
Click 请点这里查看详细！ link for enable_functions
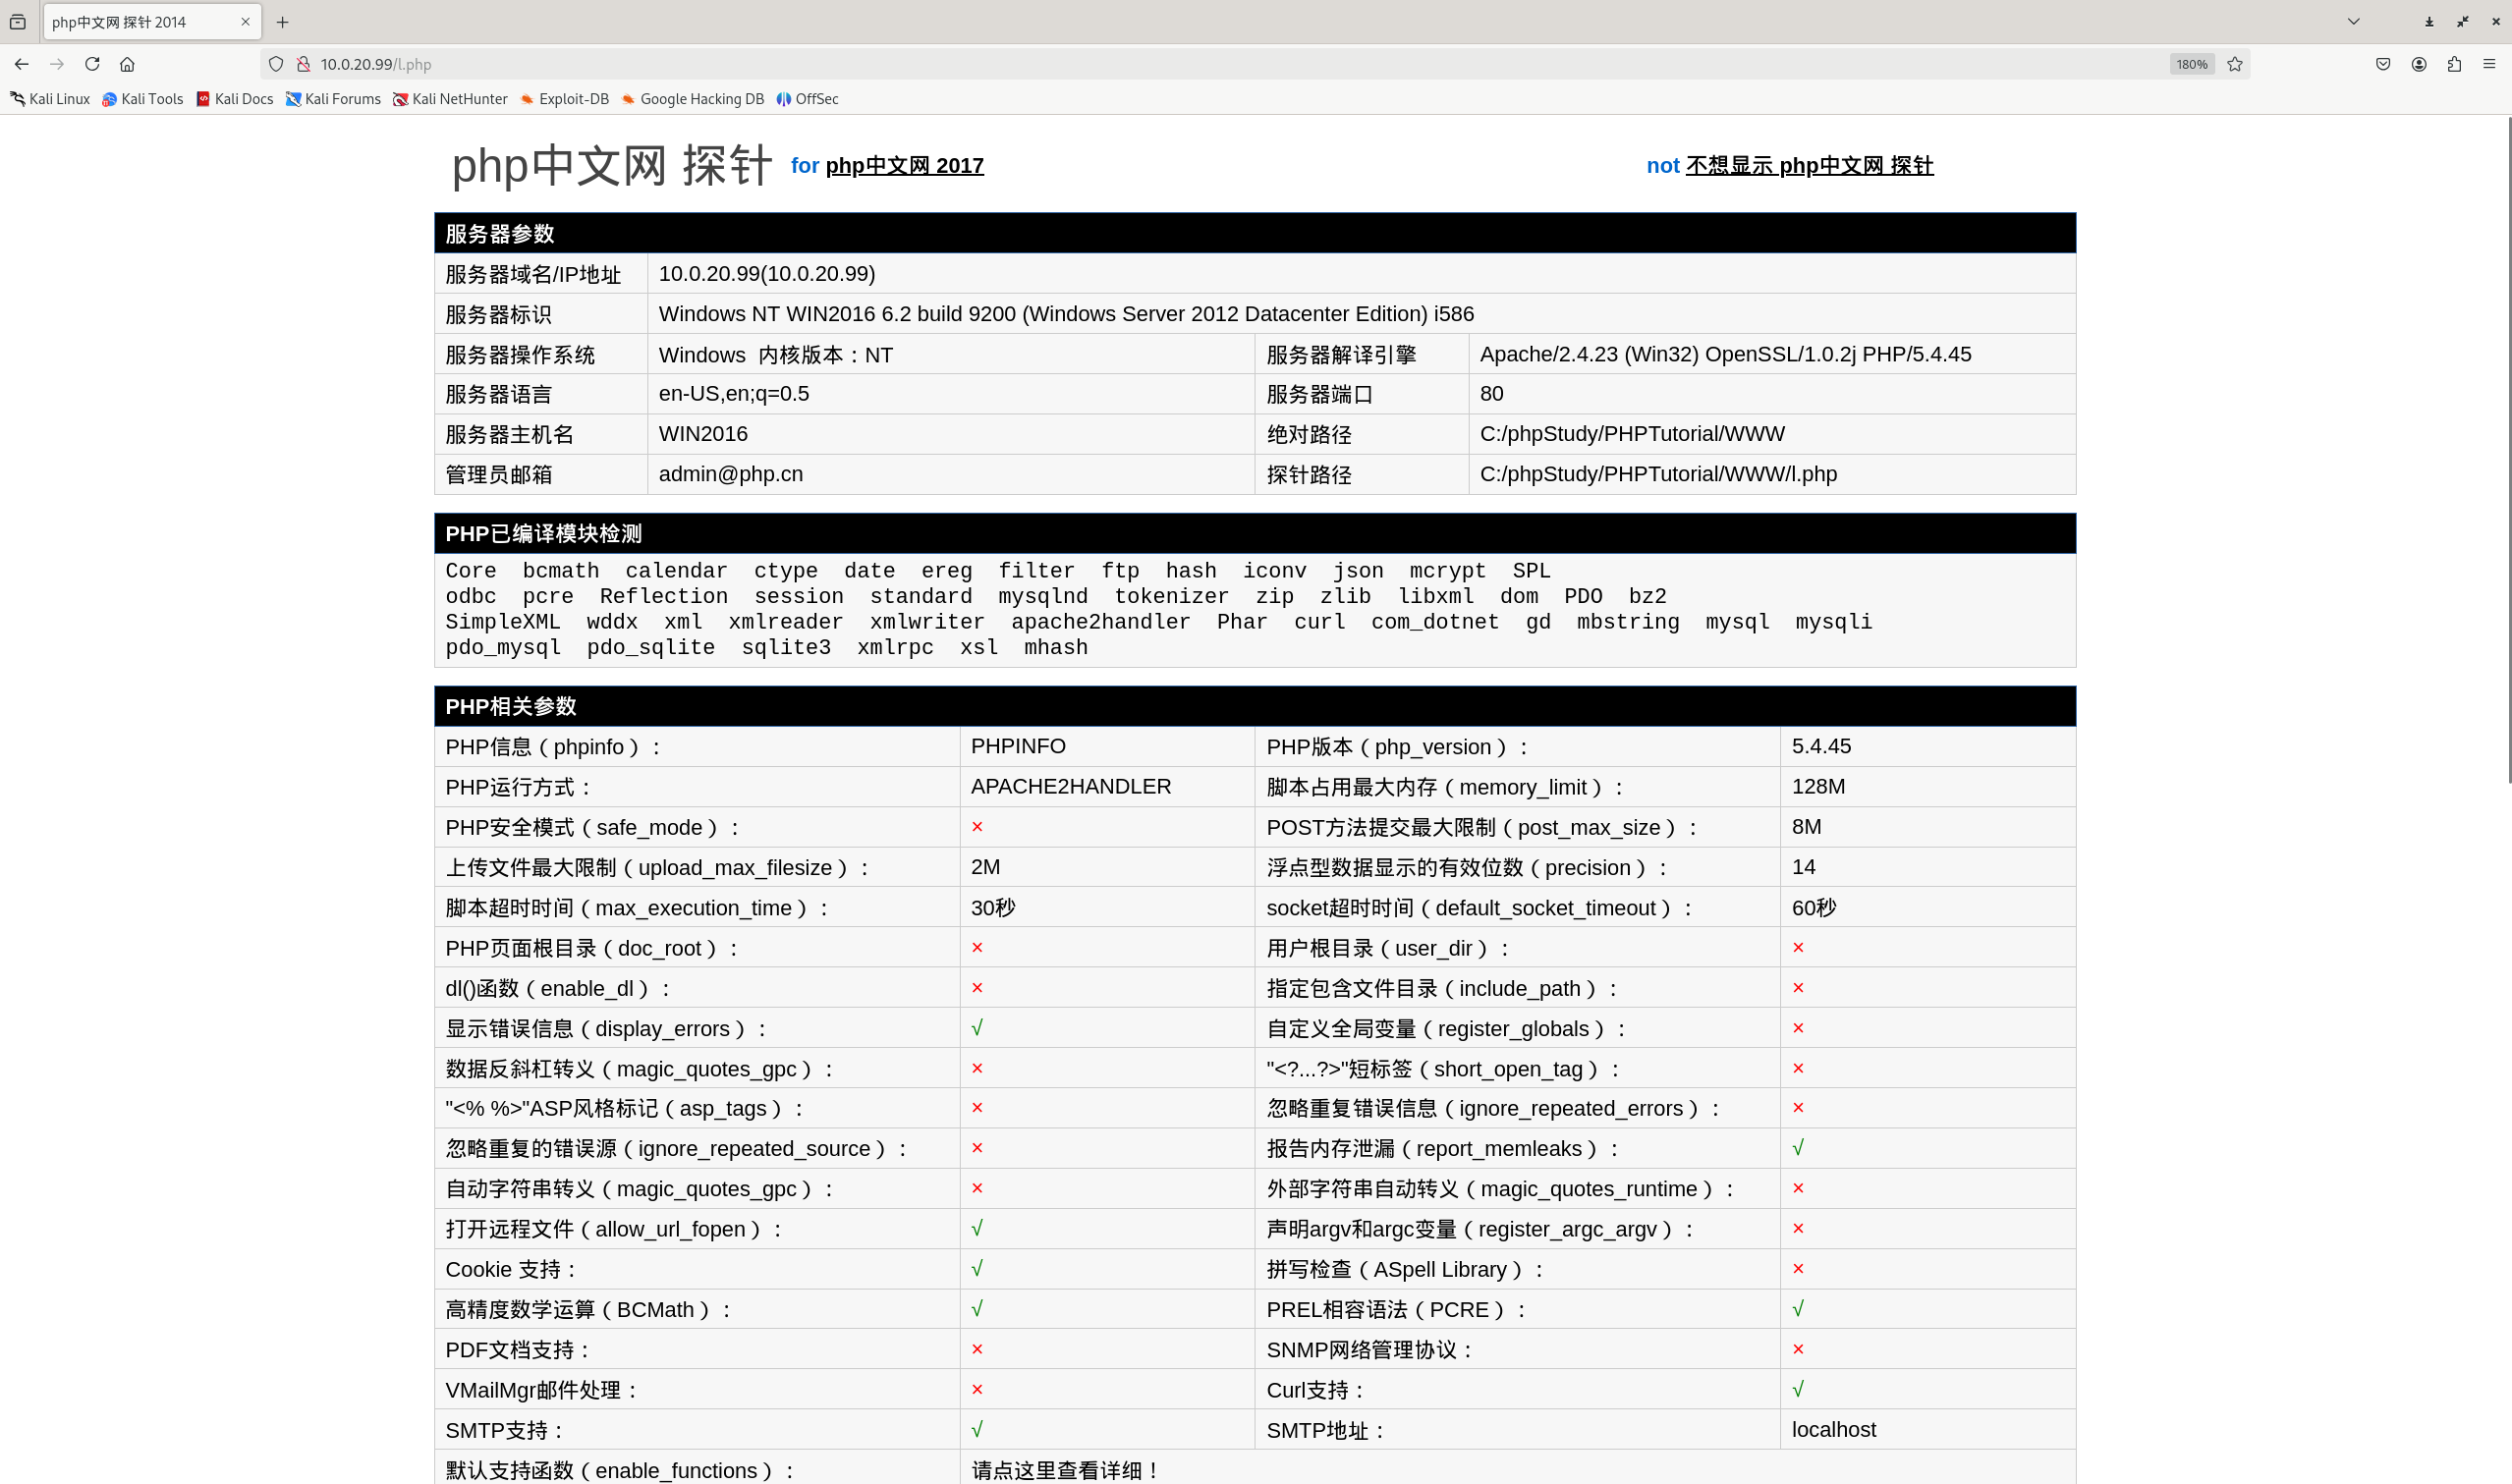[1065, 1470]
